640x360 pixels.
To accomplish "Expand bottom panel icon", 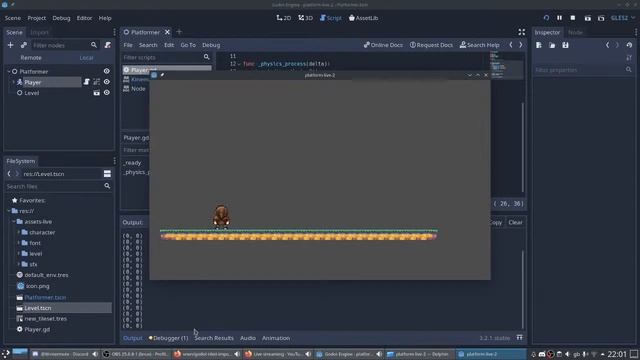I will [520, 338].
